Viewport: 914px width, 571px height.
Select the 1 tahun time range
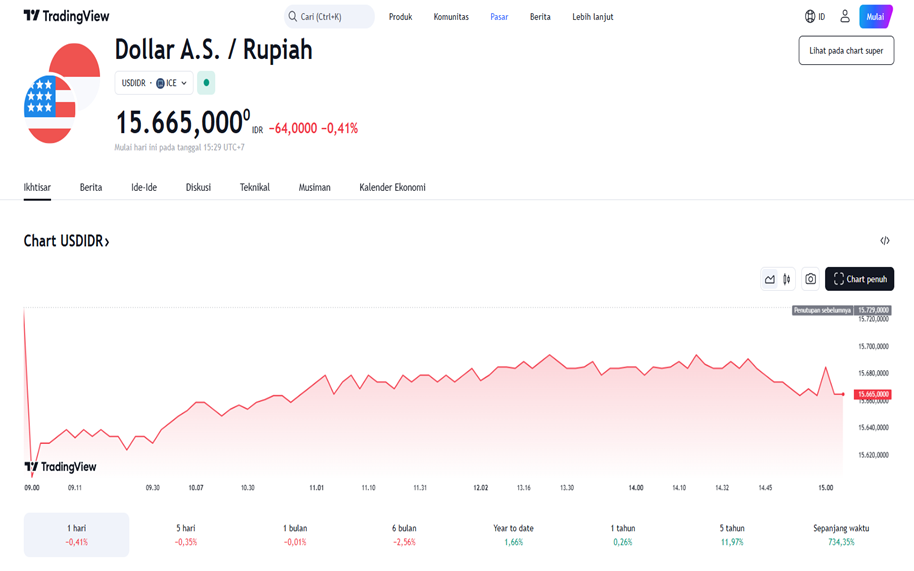[x=623, y=534]
